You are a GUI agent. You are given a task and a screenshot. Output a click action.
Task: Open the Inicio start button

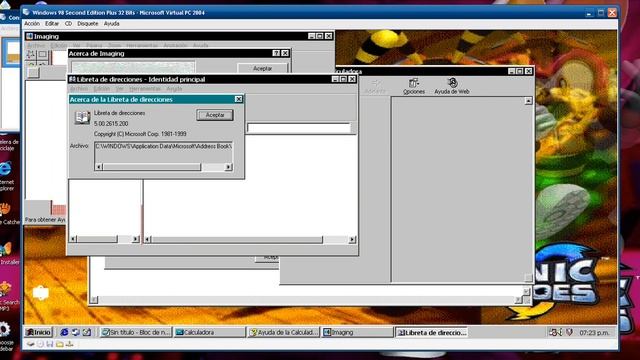pyautogui.click(x=39, y=332)
